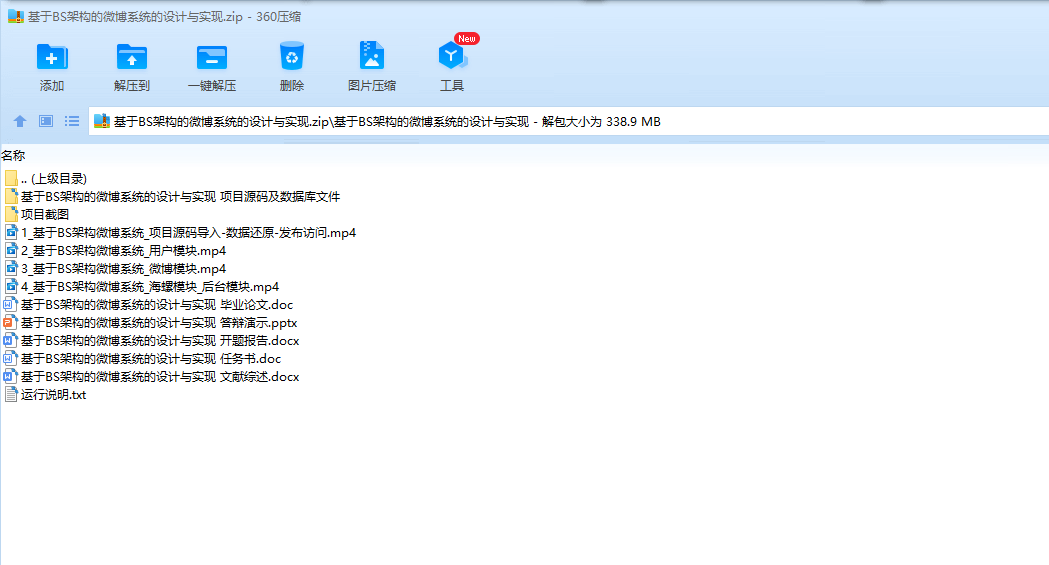The height and width of the screenshot is (565, 1049).
Task: Click the Word icon of 开题报告.docx
Action: click(9, 340)
